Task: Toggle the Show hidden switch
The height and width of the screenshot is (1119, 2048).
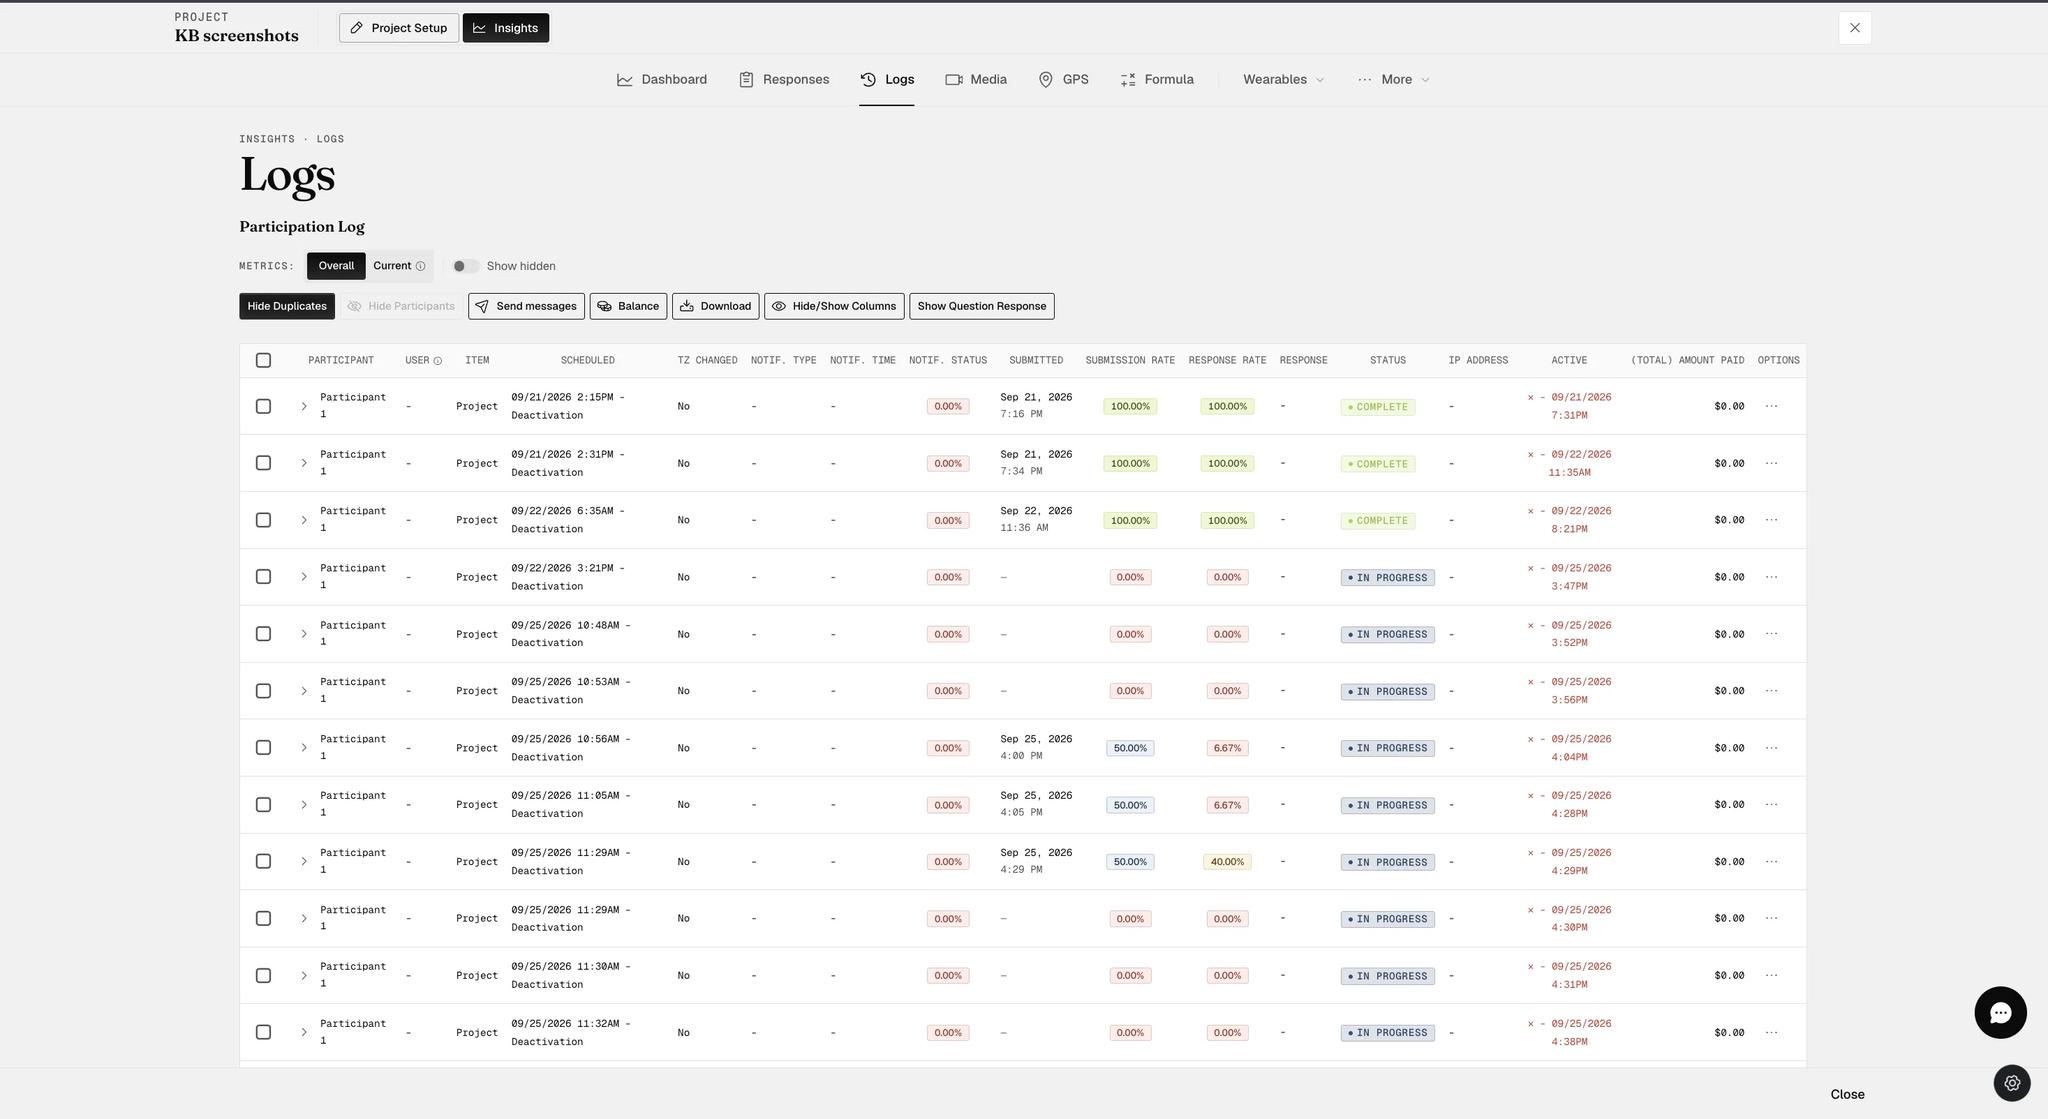Action: tap(464, 266)
